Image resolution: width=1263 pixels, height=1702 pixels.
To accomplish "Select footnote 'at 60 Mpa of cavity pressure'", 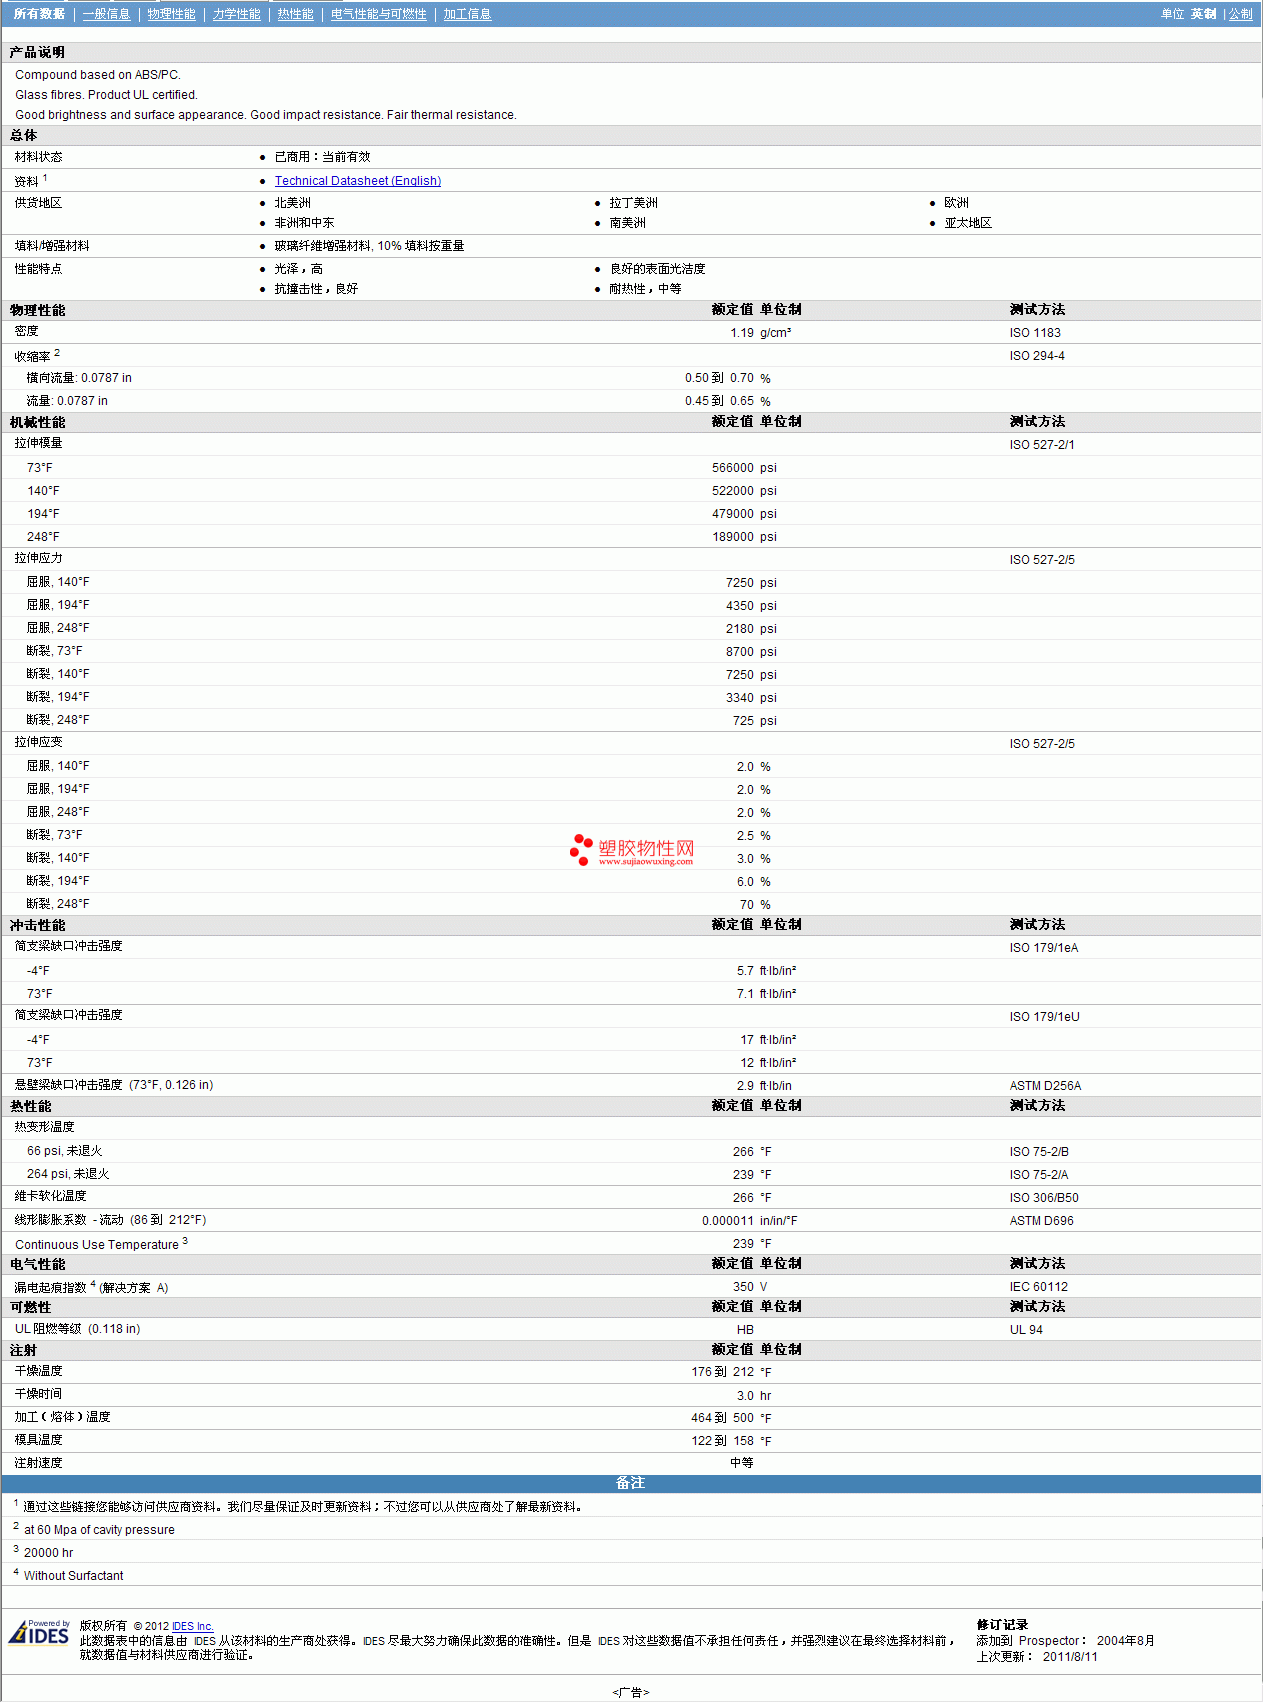I will (x=99, y=1530).
